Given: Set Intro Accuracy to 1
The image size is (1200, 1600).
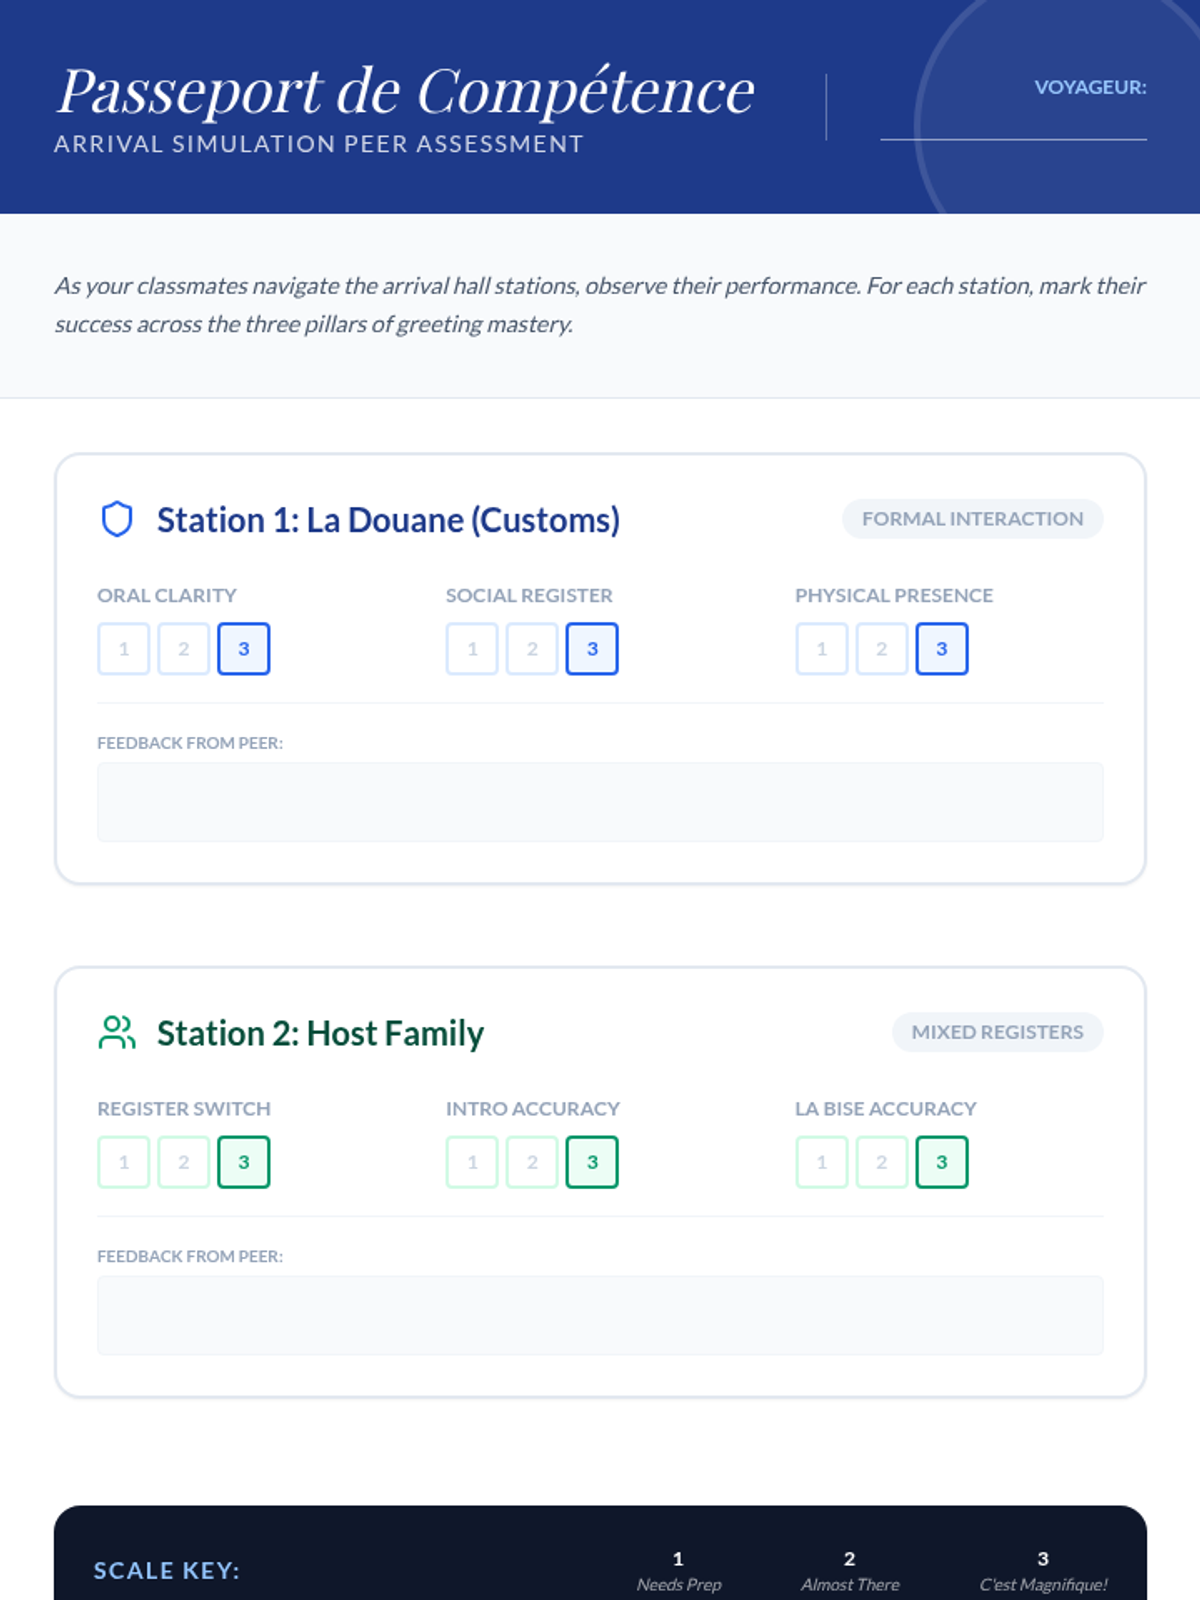Looking at the screenshot, I should click(472, 1162).
